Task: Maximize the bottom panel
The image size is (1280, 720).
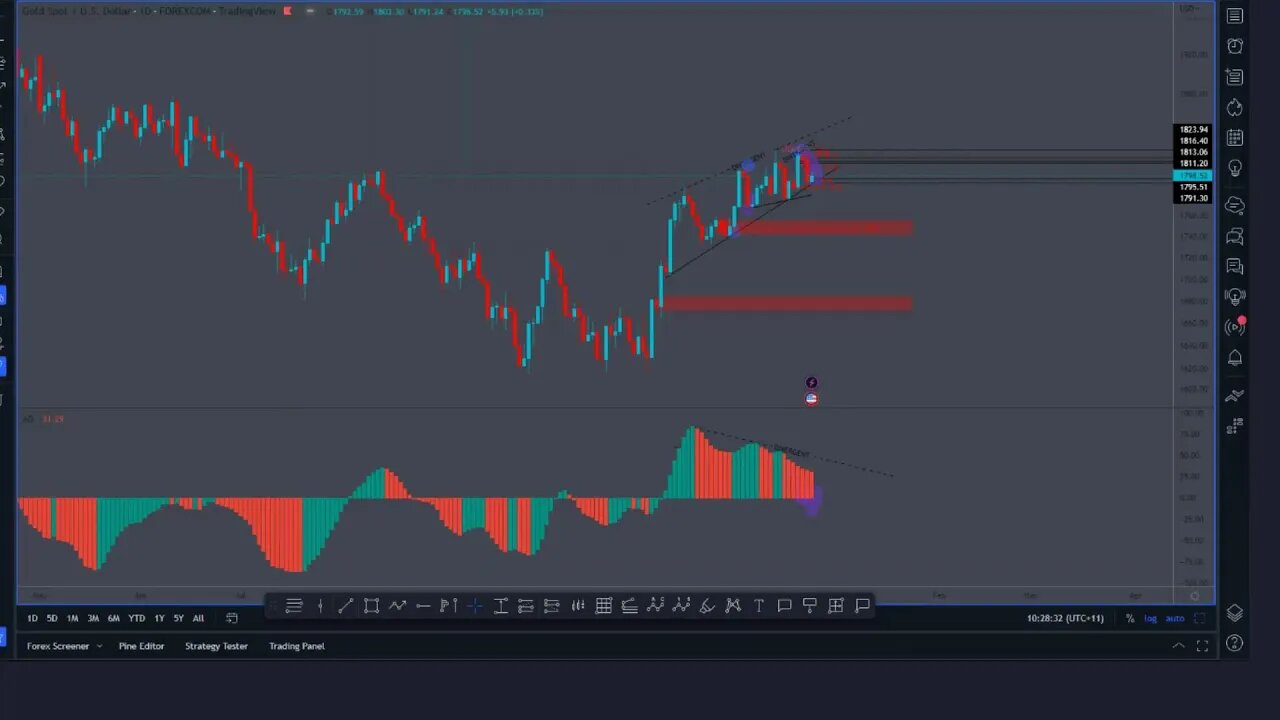Action: (1203, 646)
